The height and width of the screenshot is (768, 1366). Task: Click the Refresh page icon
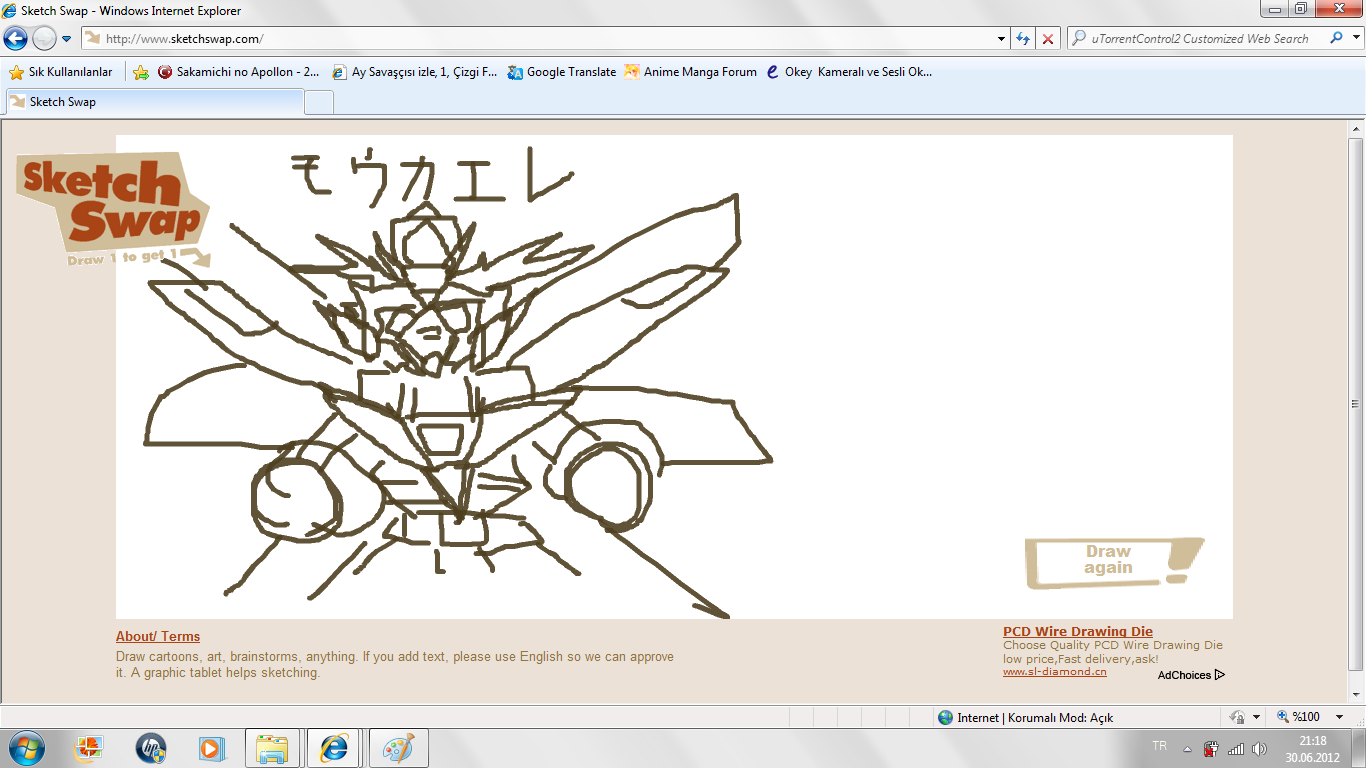(1023, 39)
